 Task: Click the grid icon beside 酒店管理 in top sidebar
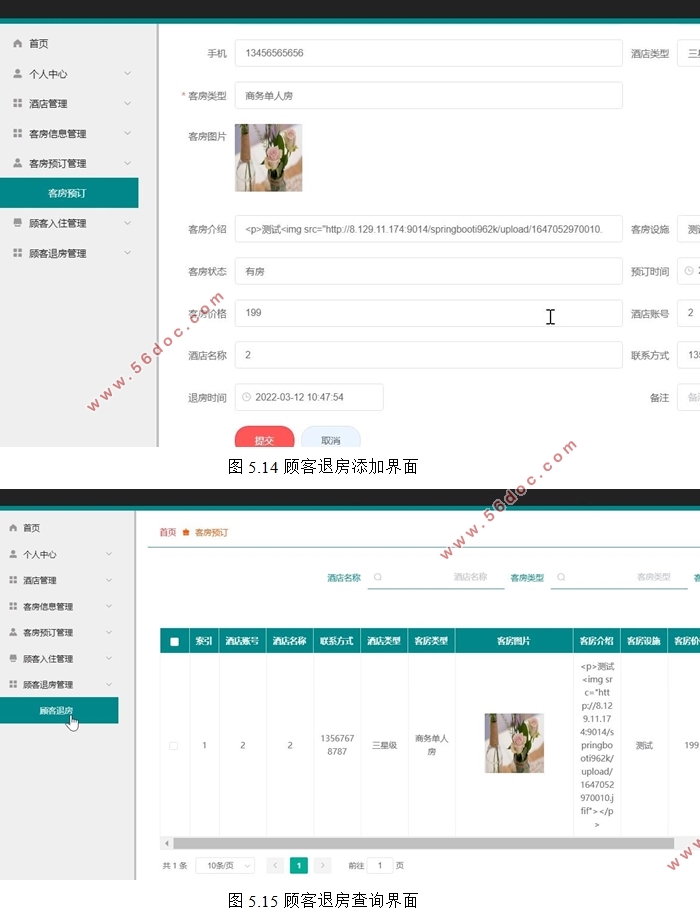(17, 104)
